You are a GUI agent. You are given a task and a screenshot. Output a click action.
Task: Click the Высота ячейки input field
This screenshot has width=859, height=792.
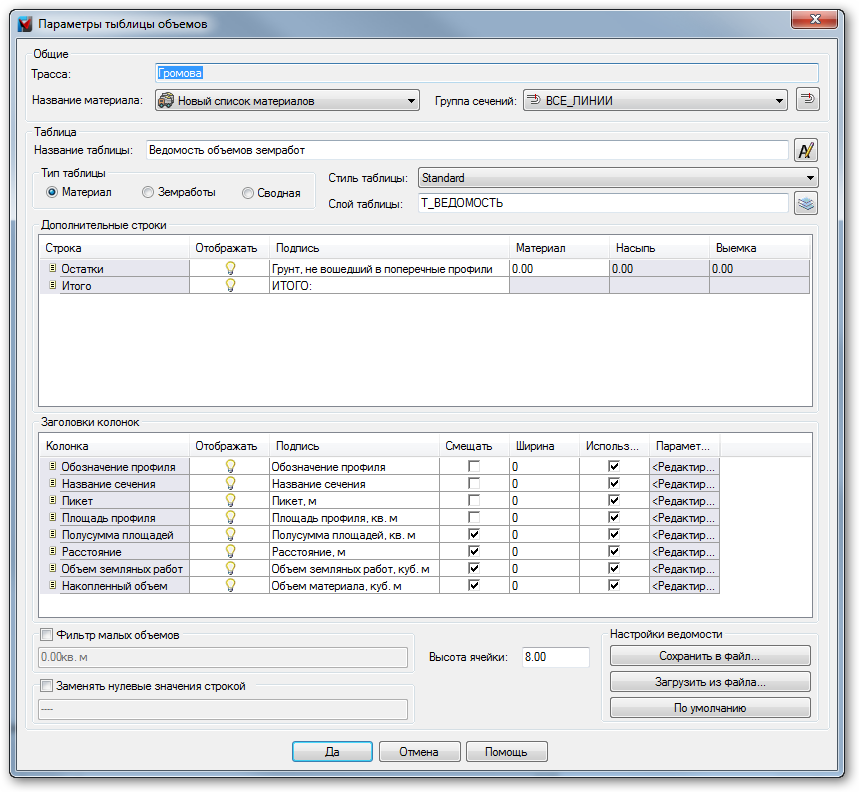(x=555, y=657)
